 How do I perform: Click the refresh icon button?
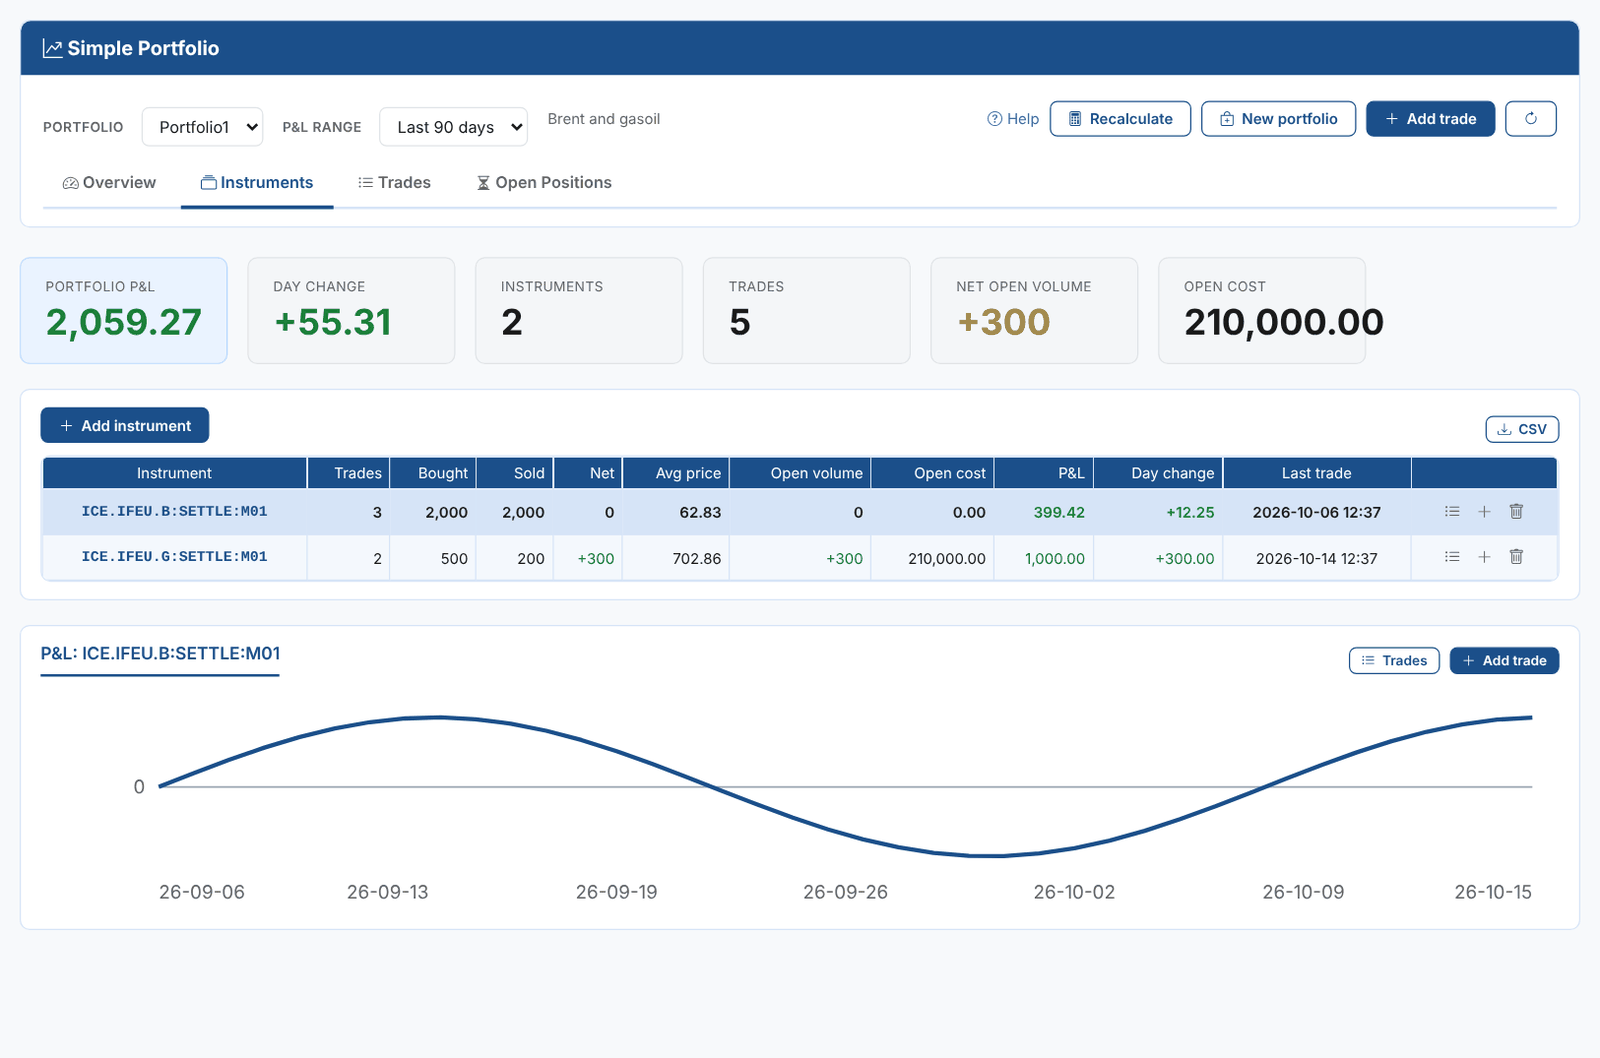1530,119
